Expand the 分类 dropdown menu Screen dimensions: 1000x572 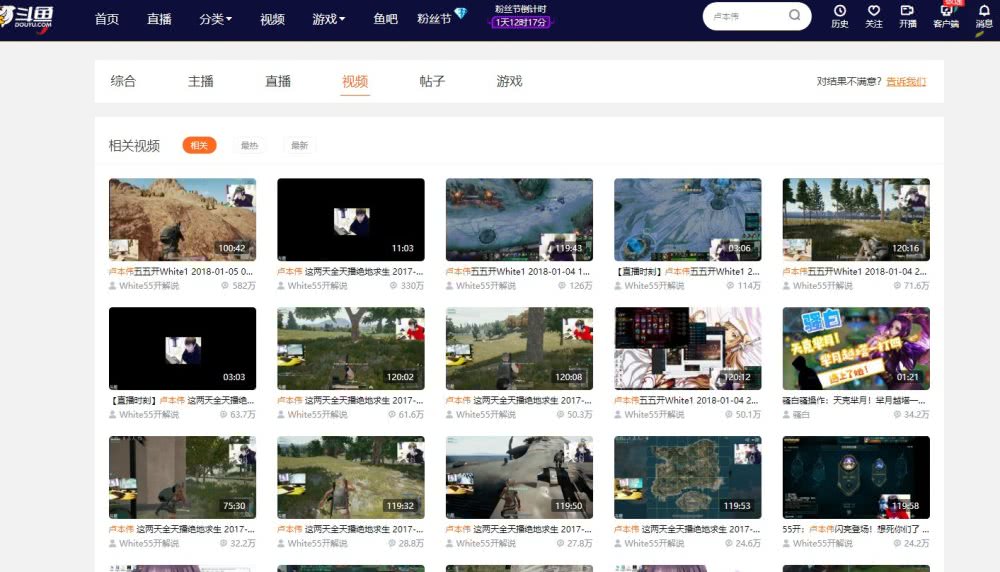click(215, 19)
